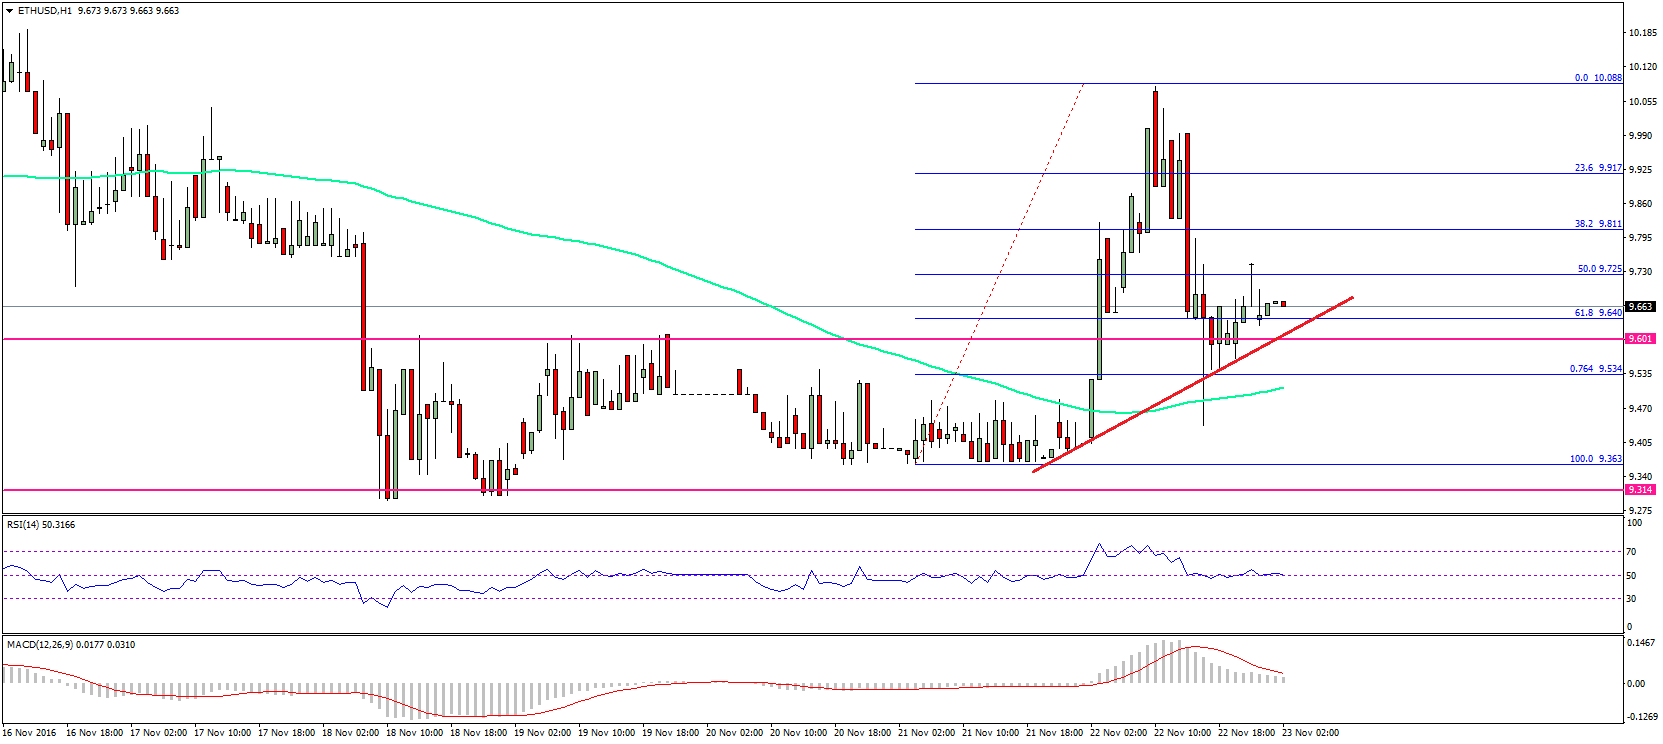Click the triangle arrow beside ETHUSD,H1
1663x744 pixels.
(x=10, y=11)
